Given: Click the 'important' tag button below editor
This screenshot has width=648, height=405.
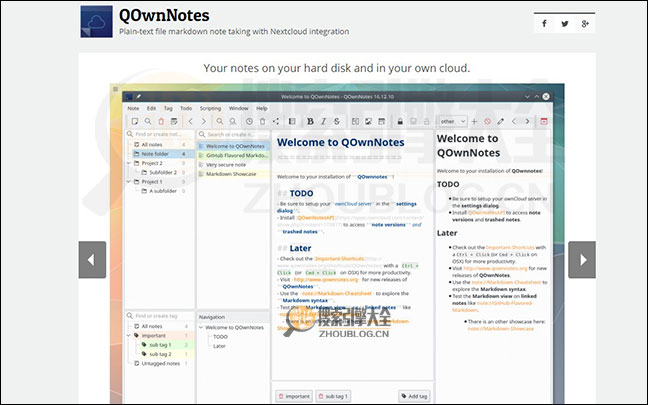Looking at the screenshot, I should (294, 396).
